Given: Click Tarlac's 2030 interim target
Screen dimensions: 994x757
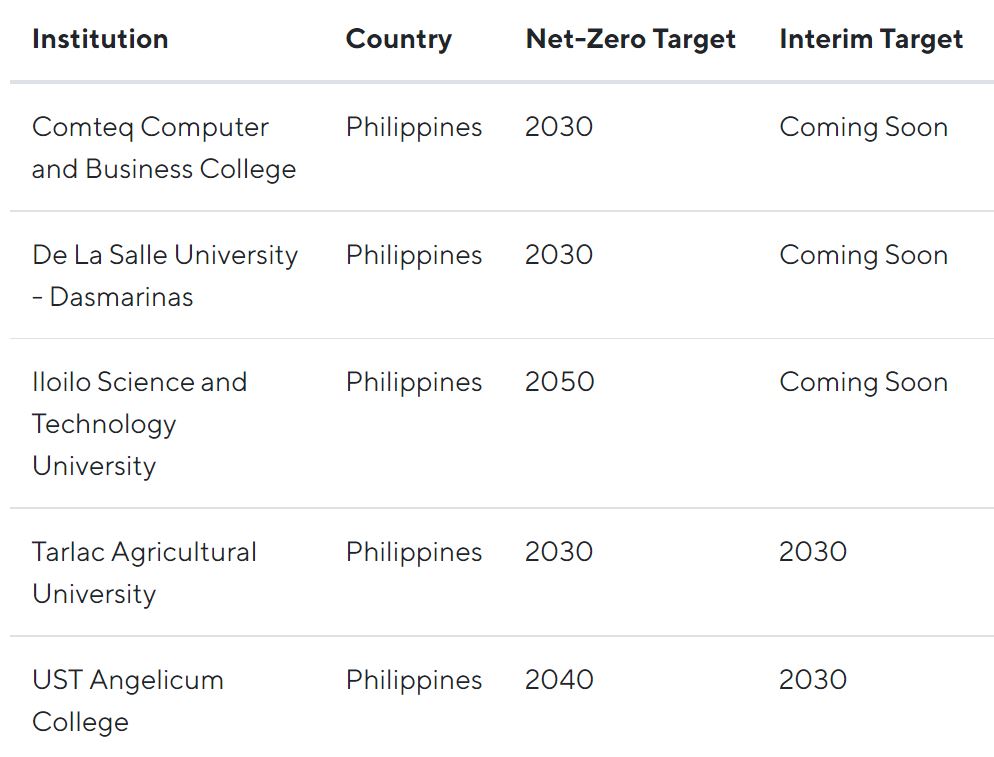Looking at the screenshot, I should pyautogui.click(x=813, y=552).
